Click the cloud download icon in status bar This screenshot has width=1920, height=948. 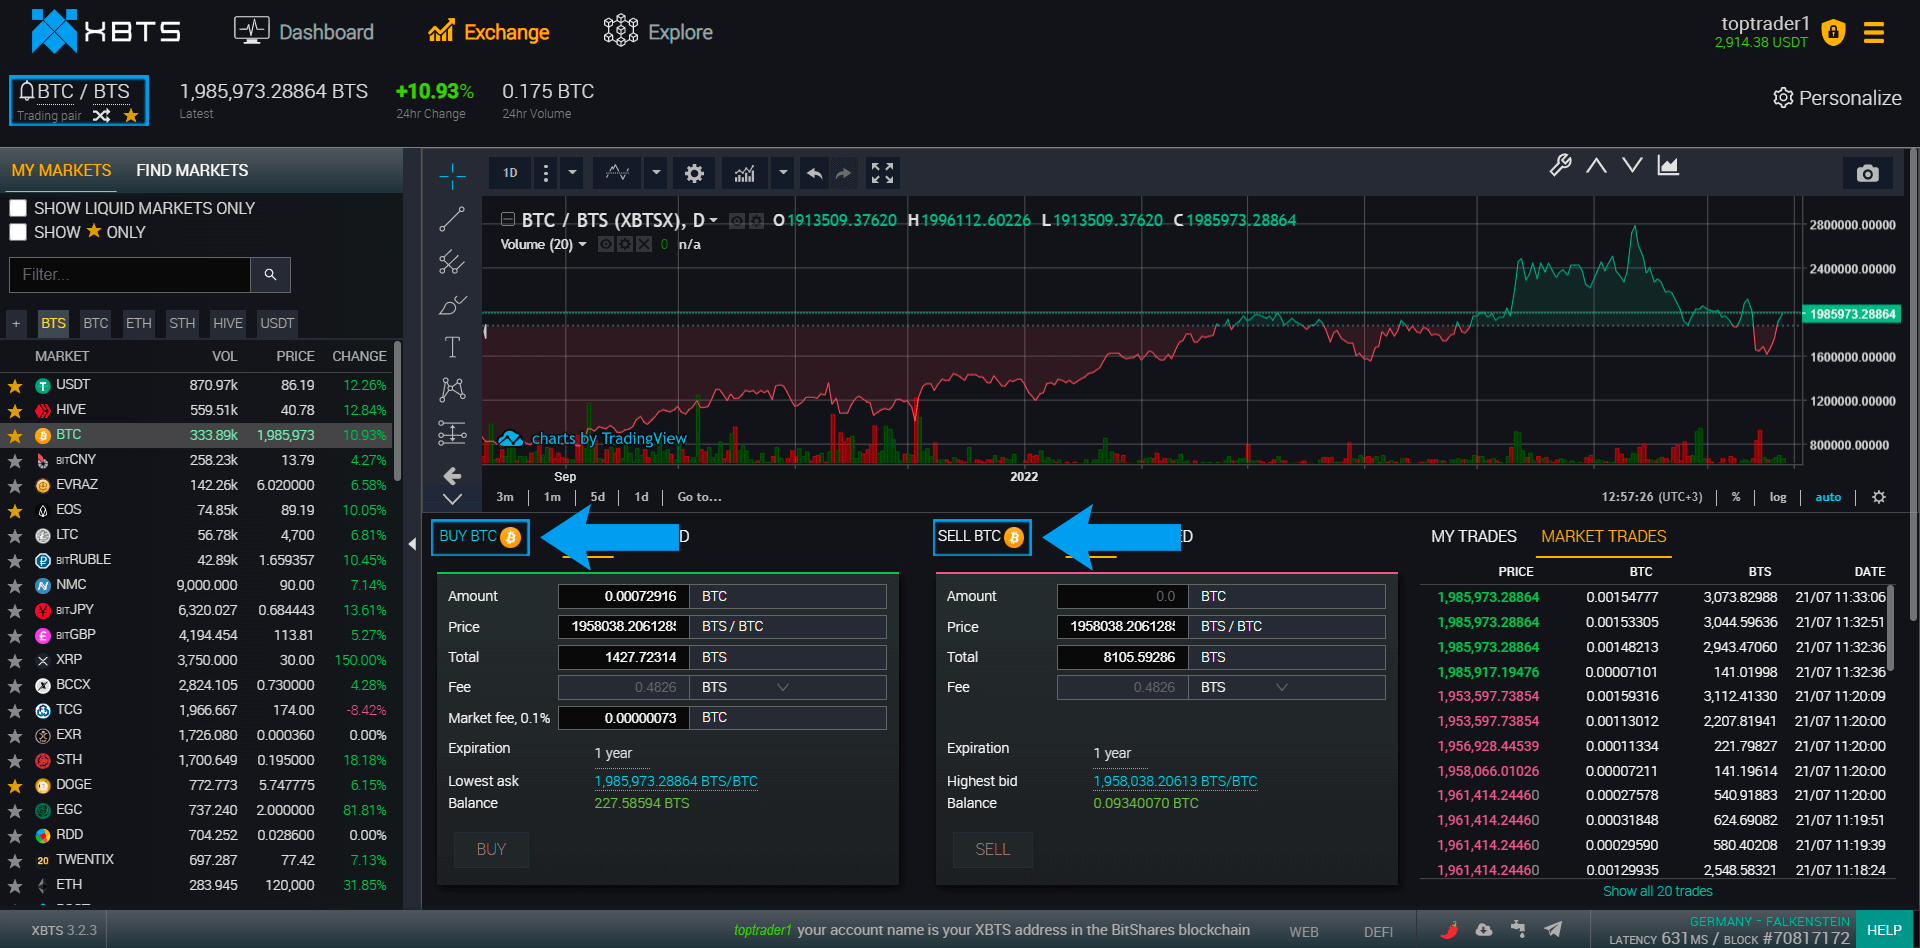[x=1484, y=929]
